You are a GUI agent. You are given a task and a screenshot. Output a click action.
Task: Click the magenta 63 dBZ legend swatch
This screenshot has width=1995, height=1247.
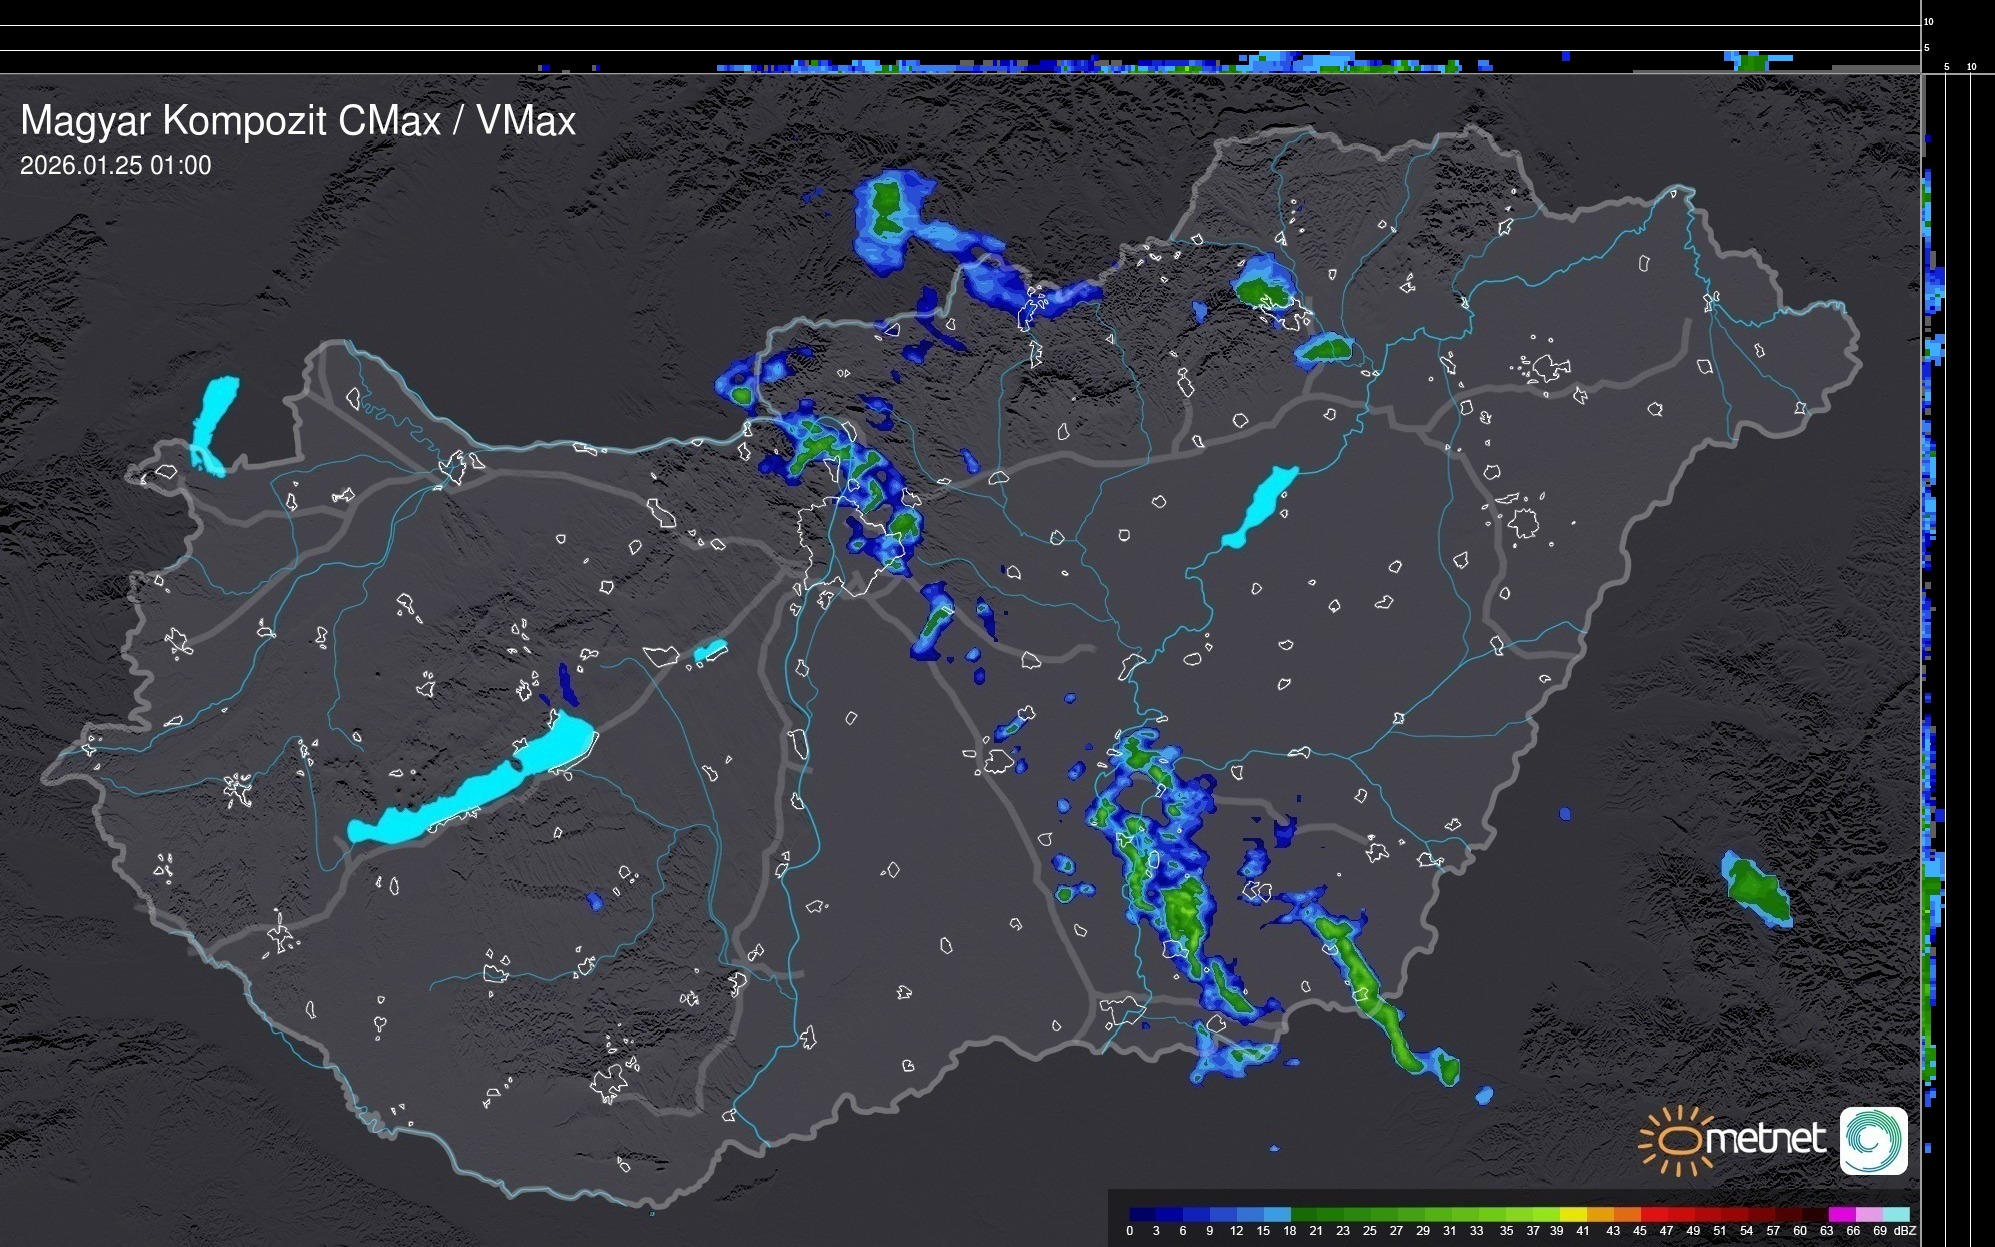coord(1840,1214)
